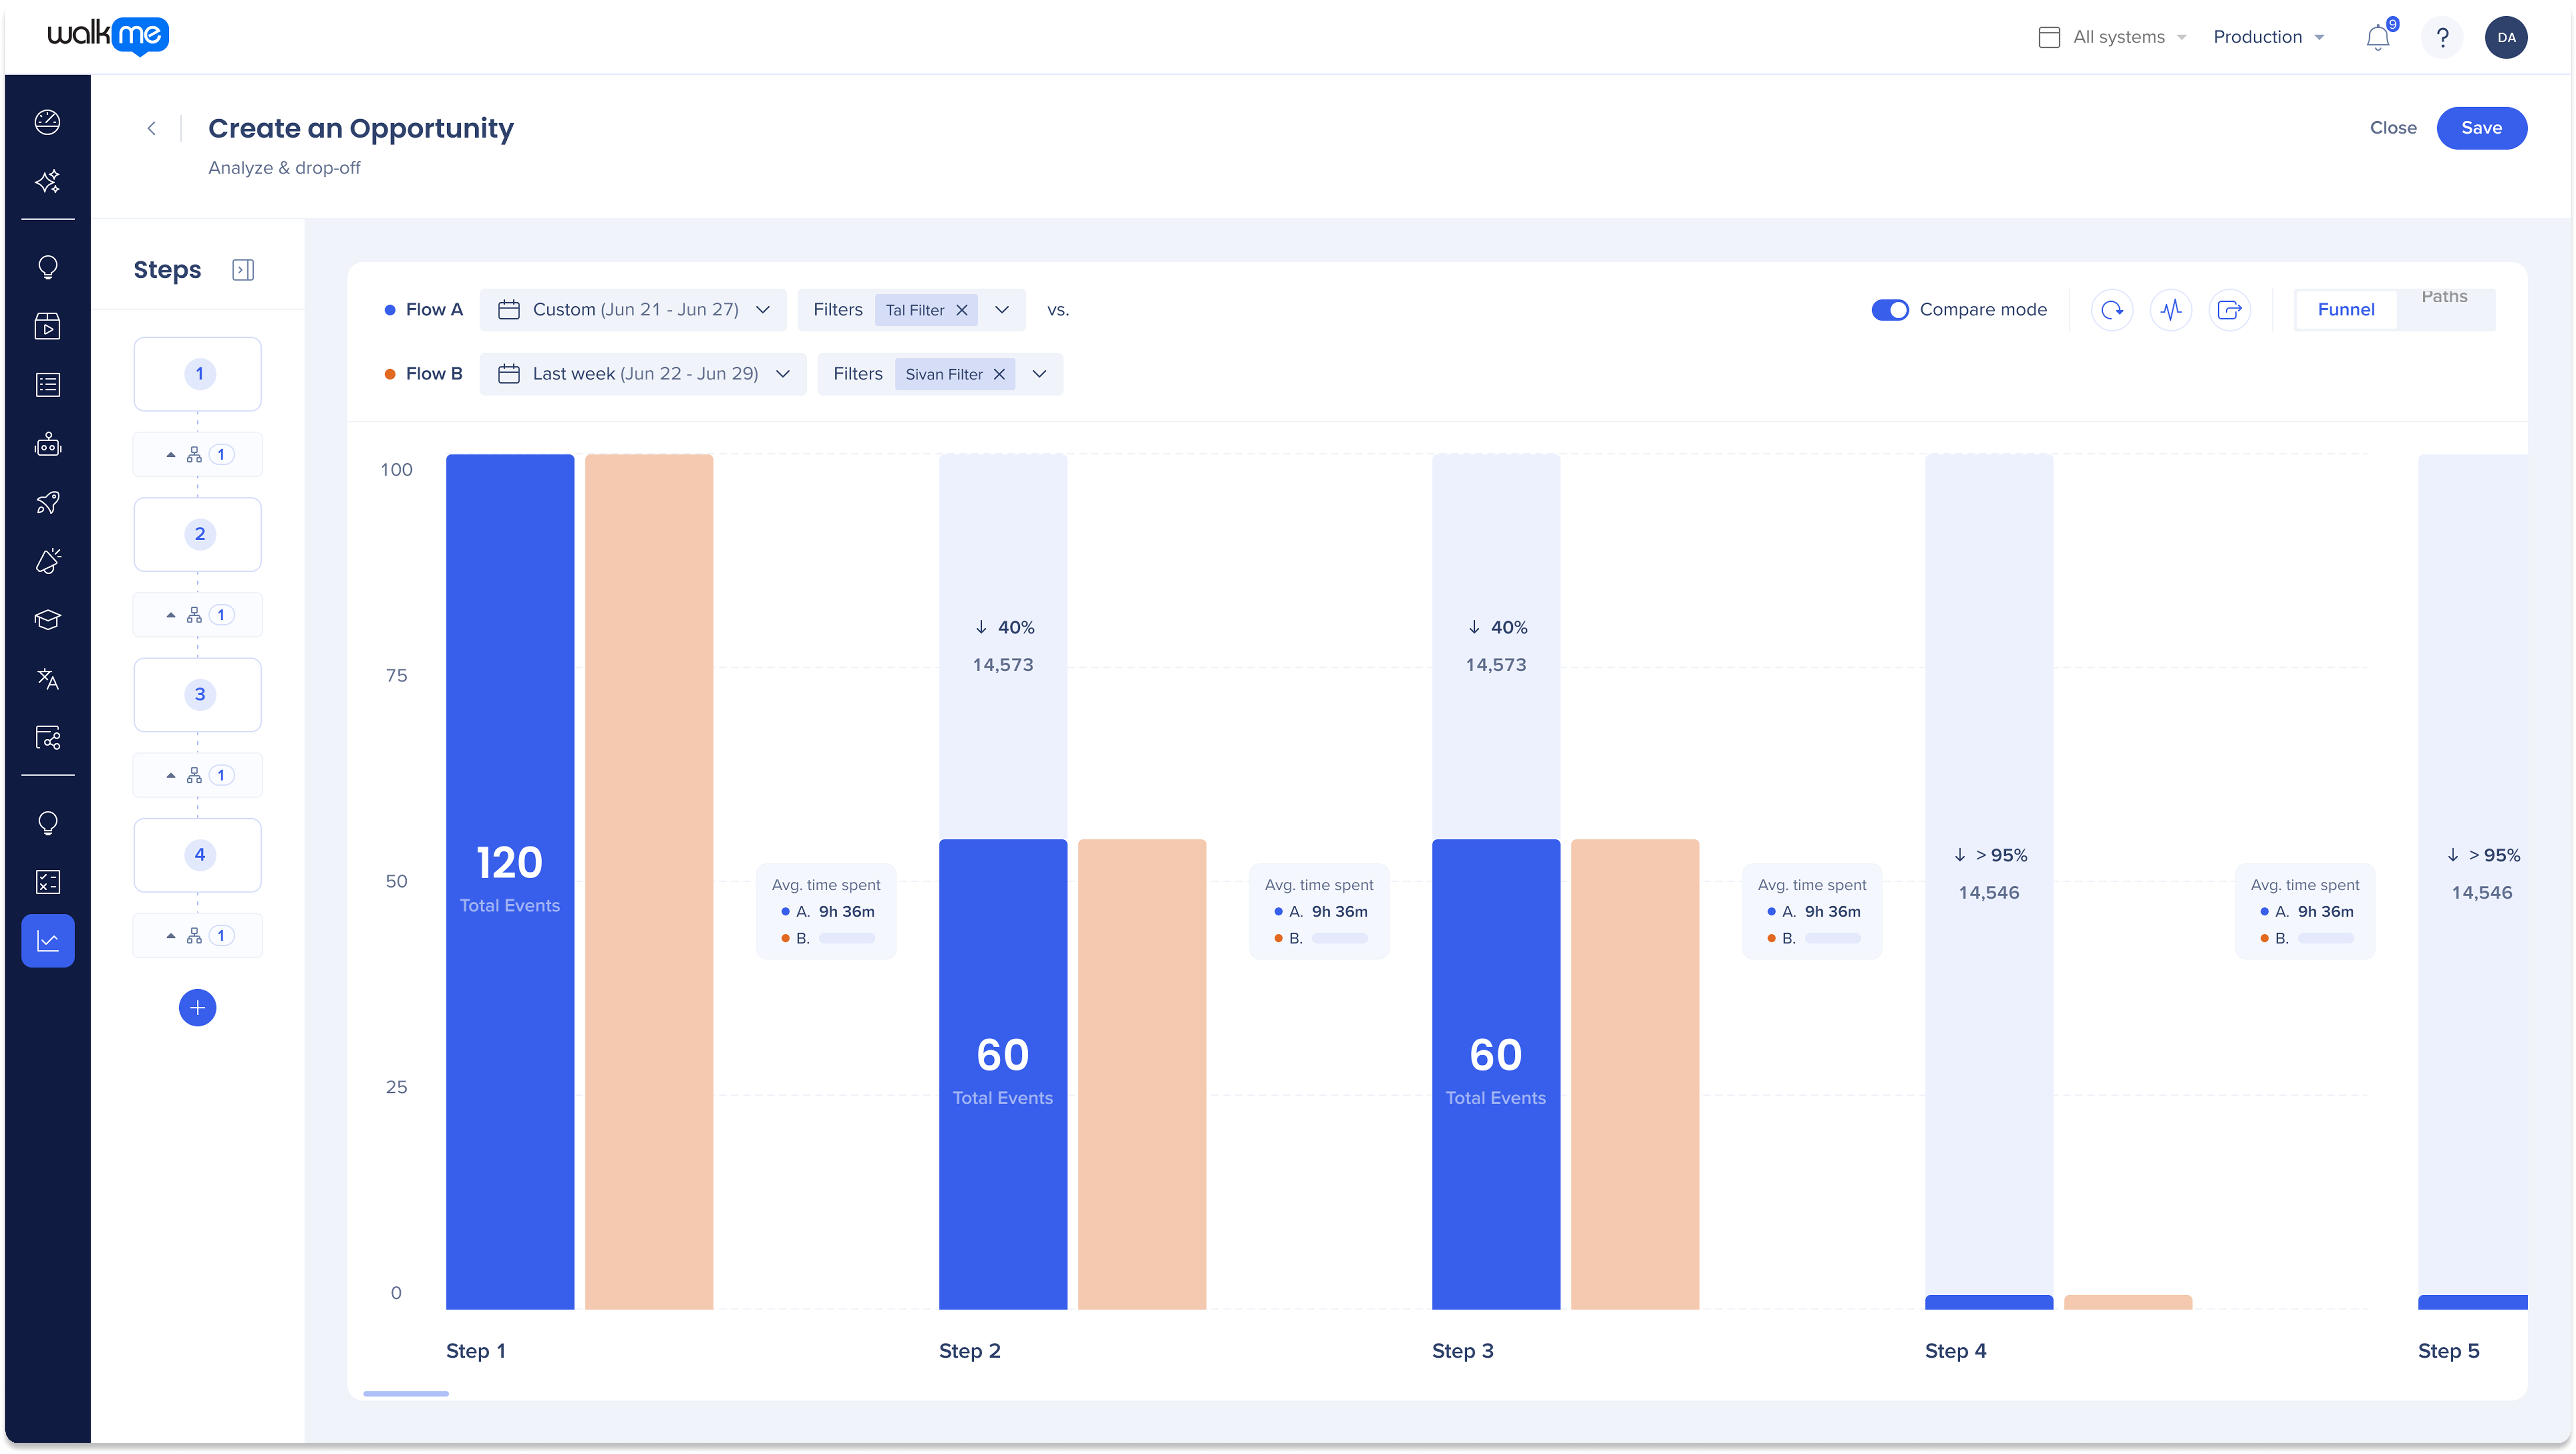The image size is (2576, 1454).
Task: Remove the Sivan Filter chip
Action: pos(999,374)
